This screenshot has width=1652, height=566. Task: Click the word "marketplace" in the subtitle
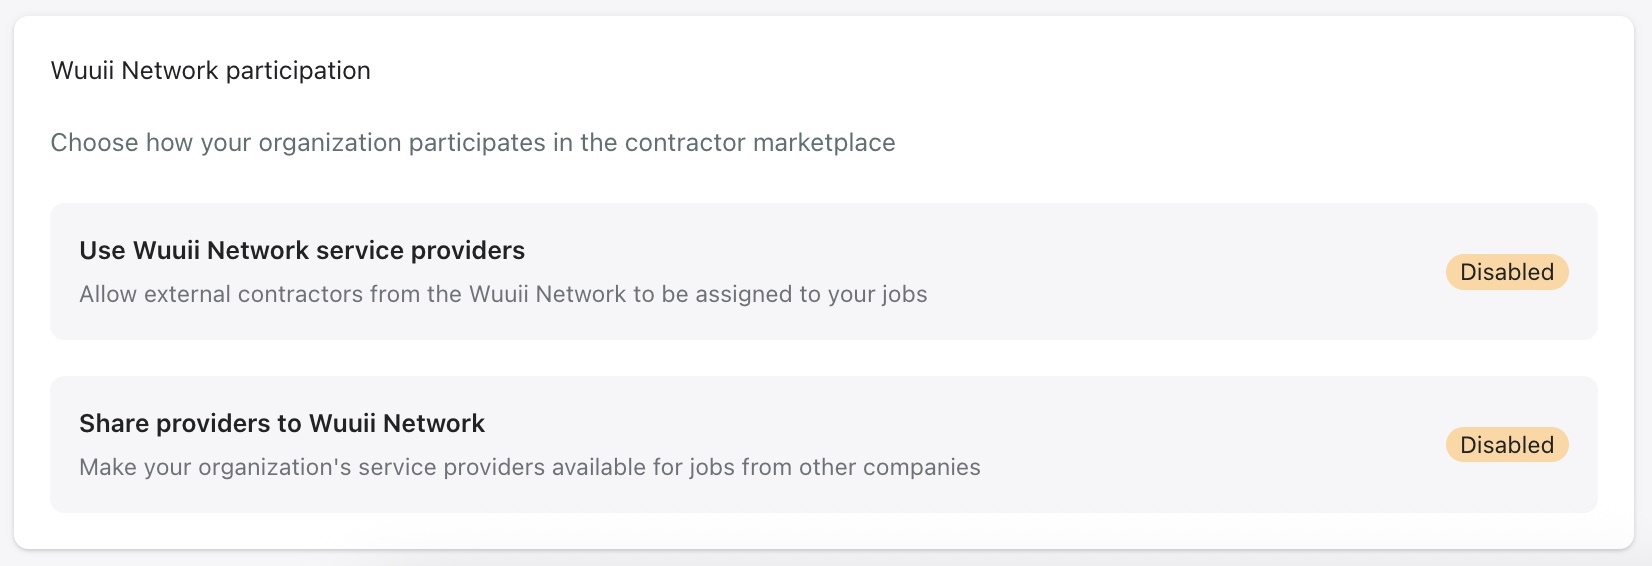pyautogui.click(x=824, y=143)
